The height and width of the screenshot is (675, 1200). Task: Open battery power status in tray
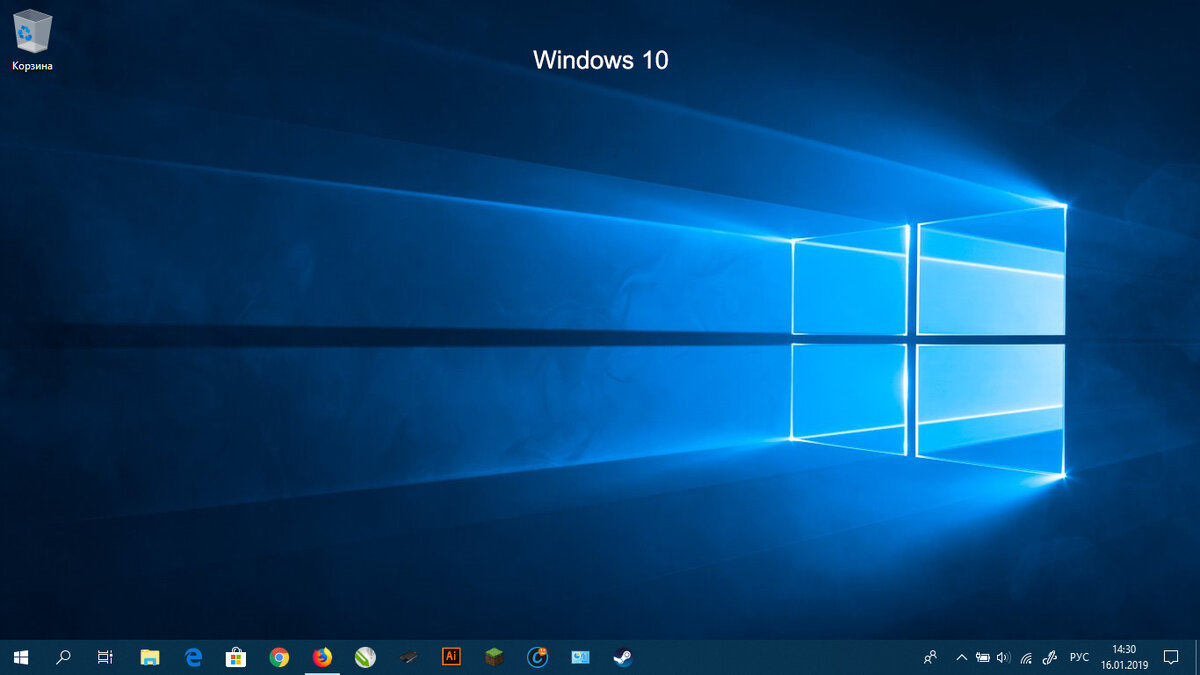pos(983,657)
